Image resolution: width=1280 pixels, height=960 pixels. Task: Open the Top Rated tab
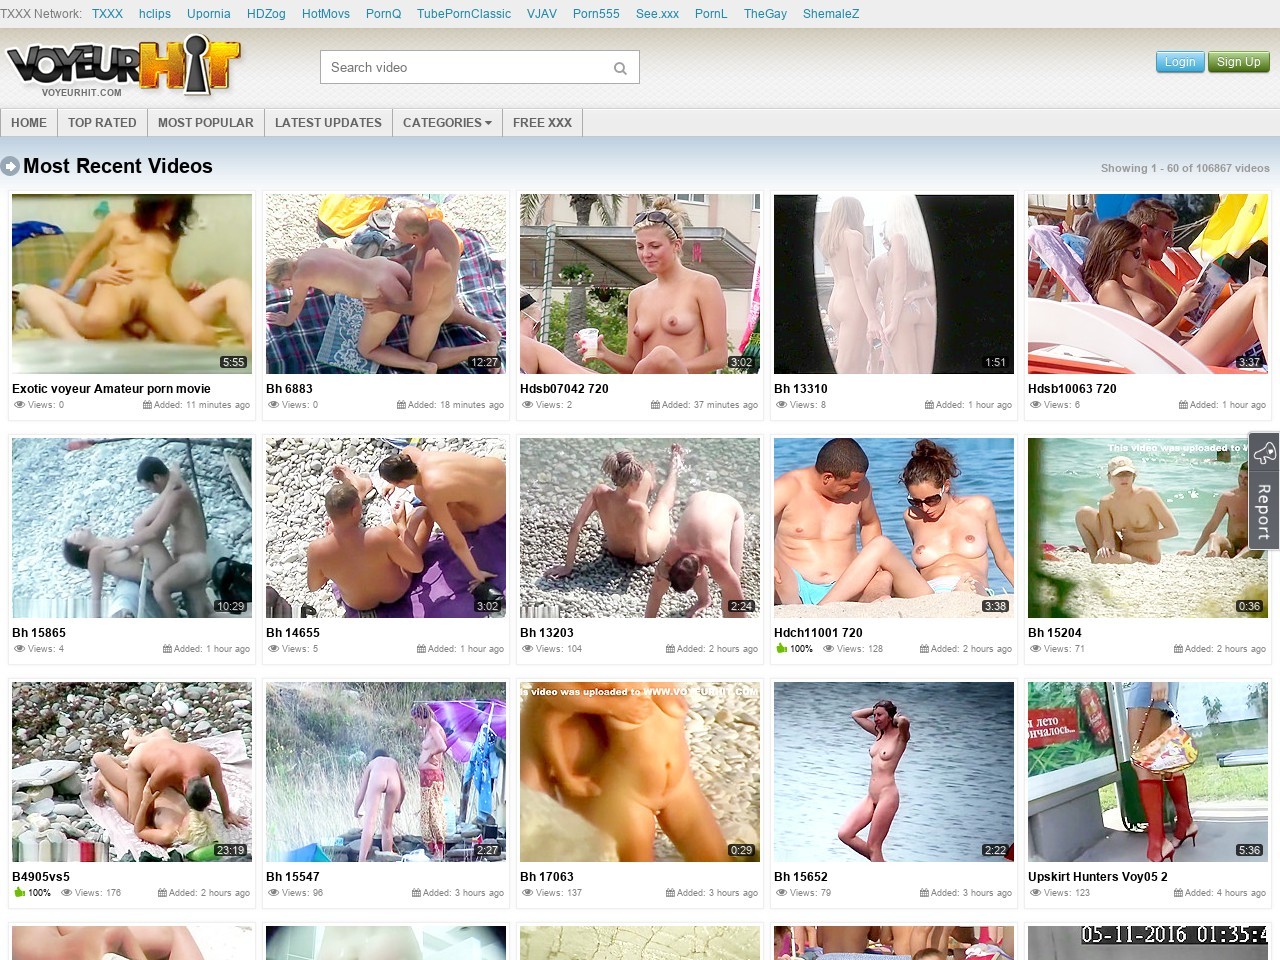[x=102, y=123]
